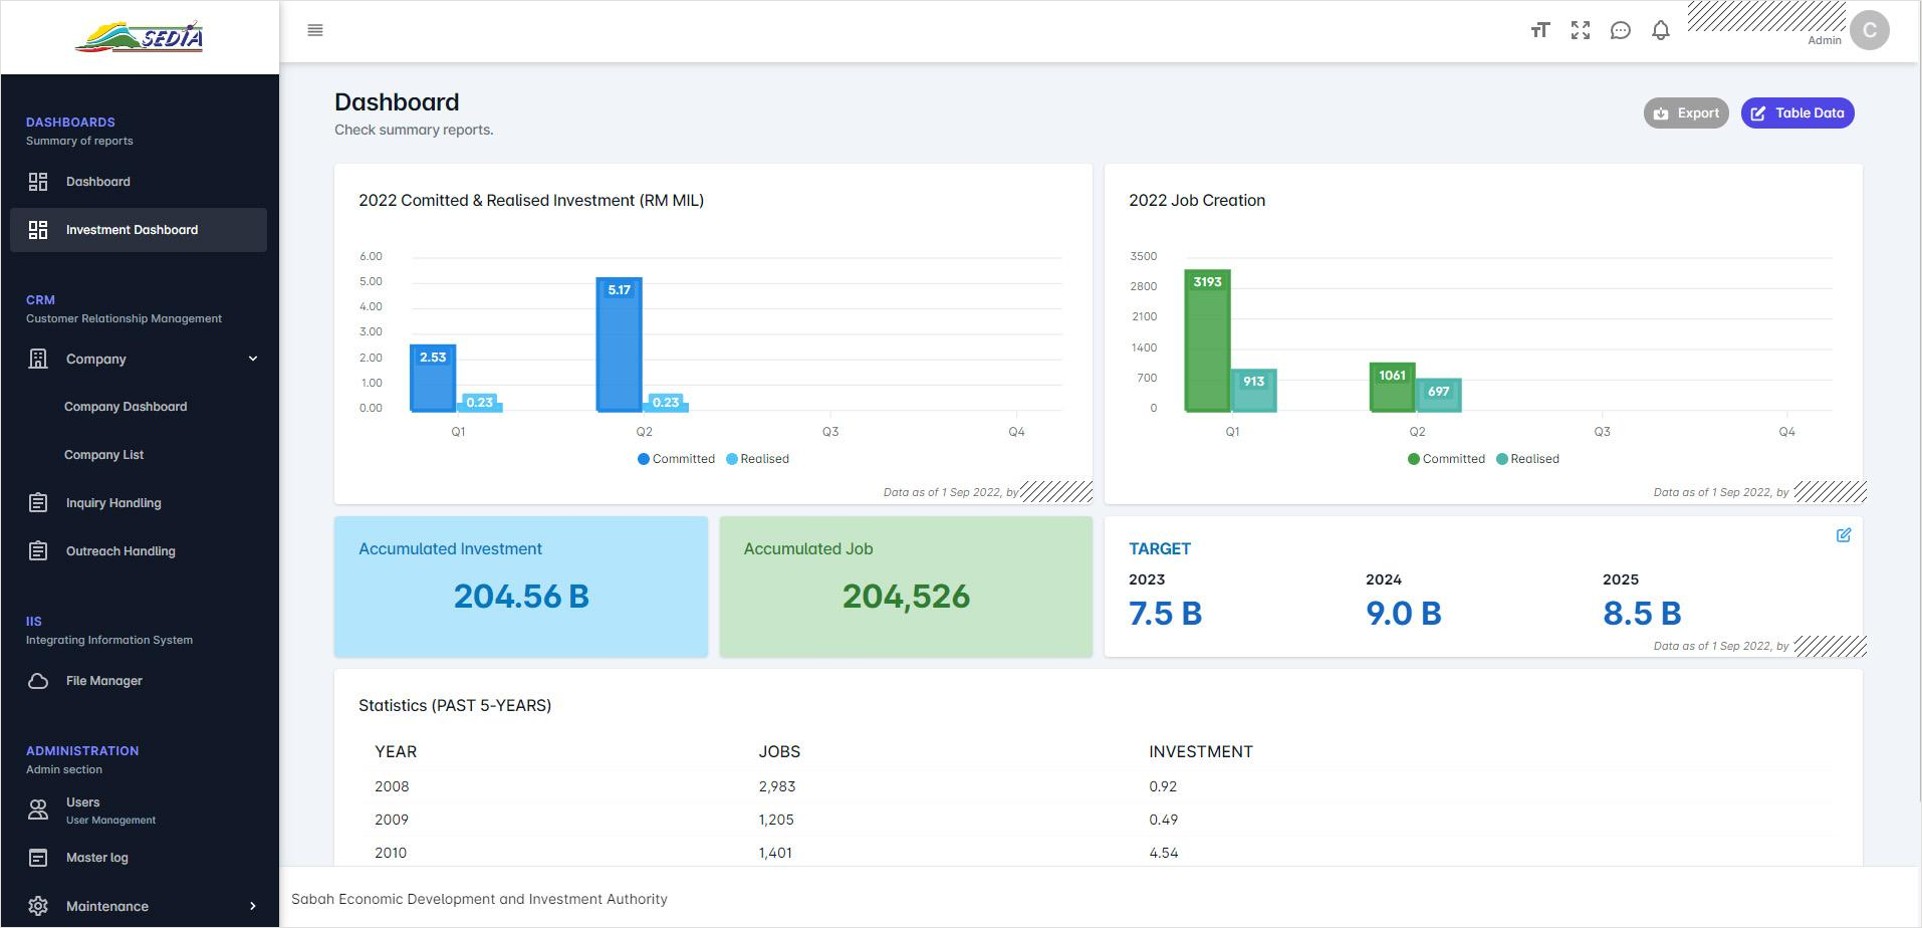Open Investment Dashboard in sidebar

pyautogui.click(x=131, y=230)
